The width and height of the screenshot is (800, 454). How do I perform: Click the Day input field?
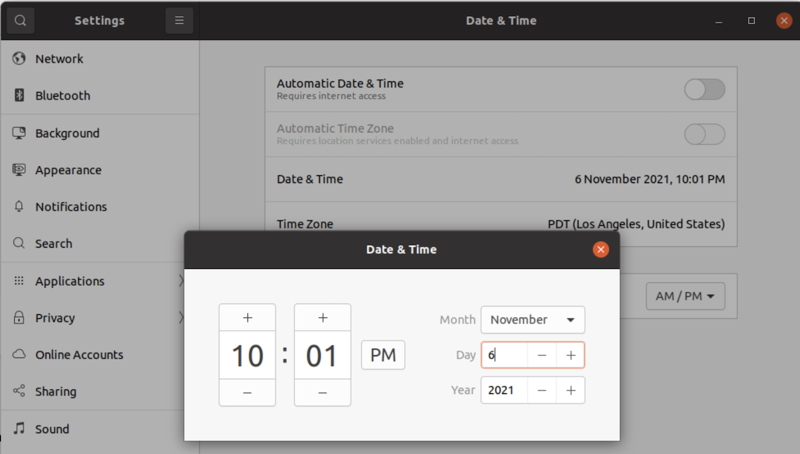(505, 355)
